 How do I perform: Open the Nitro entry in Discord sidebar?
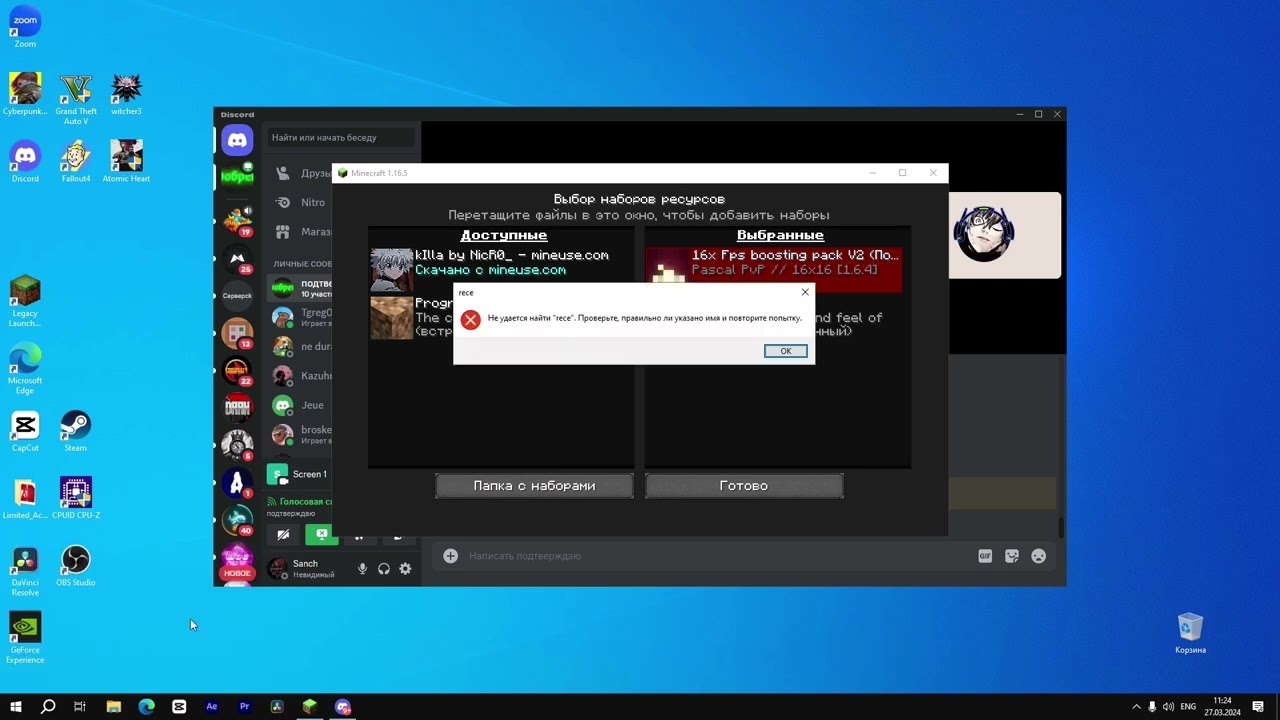point(301,202)
